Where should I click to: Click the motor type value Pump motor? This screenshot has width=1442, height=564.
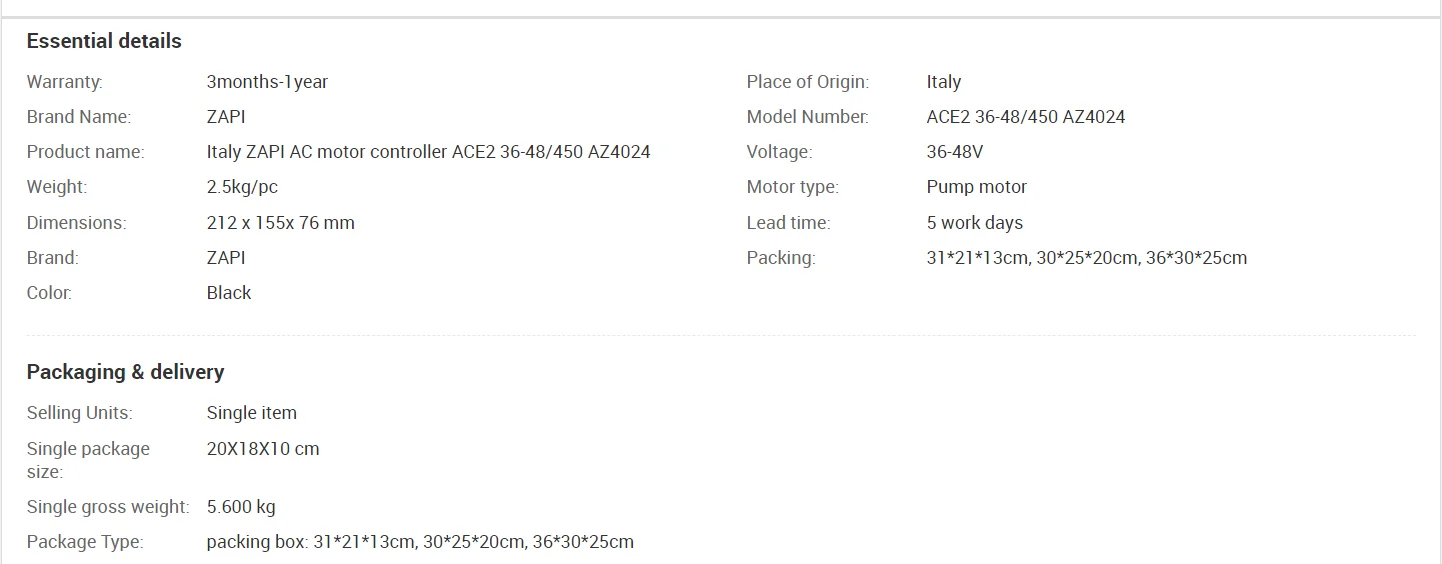pos(977,187)
